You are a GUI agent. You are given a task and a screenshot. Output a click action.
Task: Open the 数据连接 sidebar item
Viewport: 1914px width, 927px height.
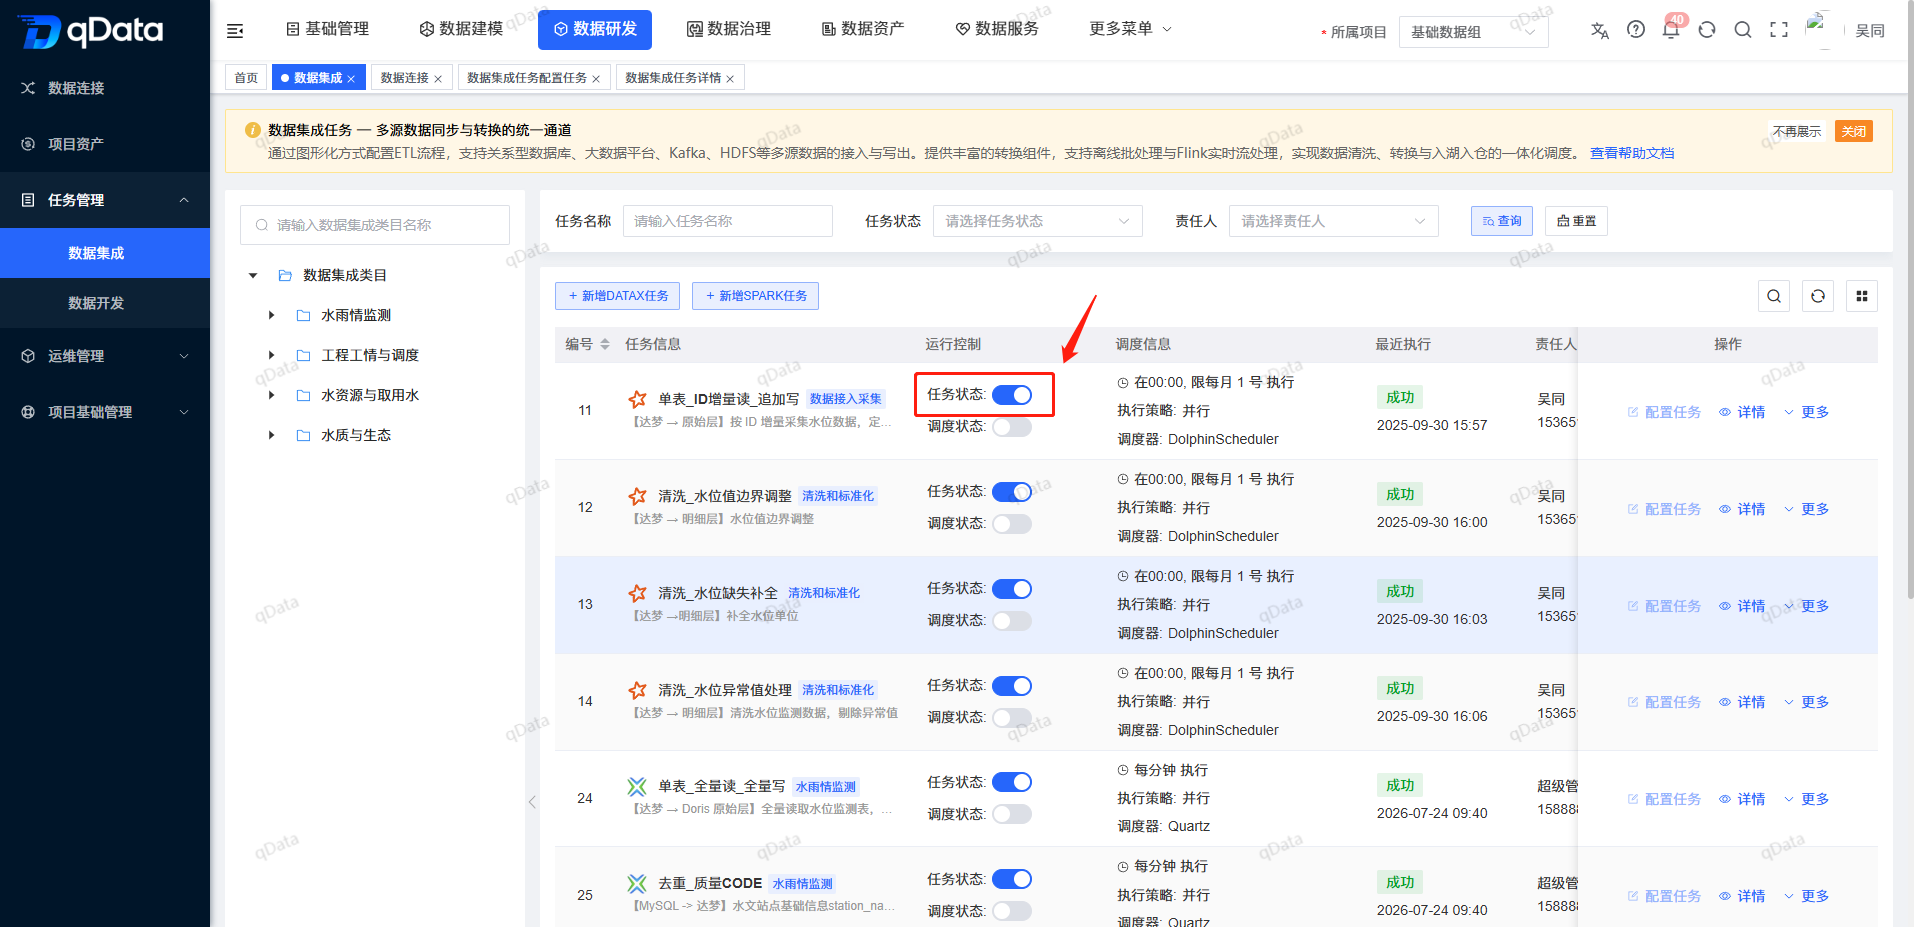point(105,88)
